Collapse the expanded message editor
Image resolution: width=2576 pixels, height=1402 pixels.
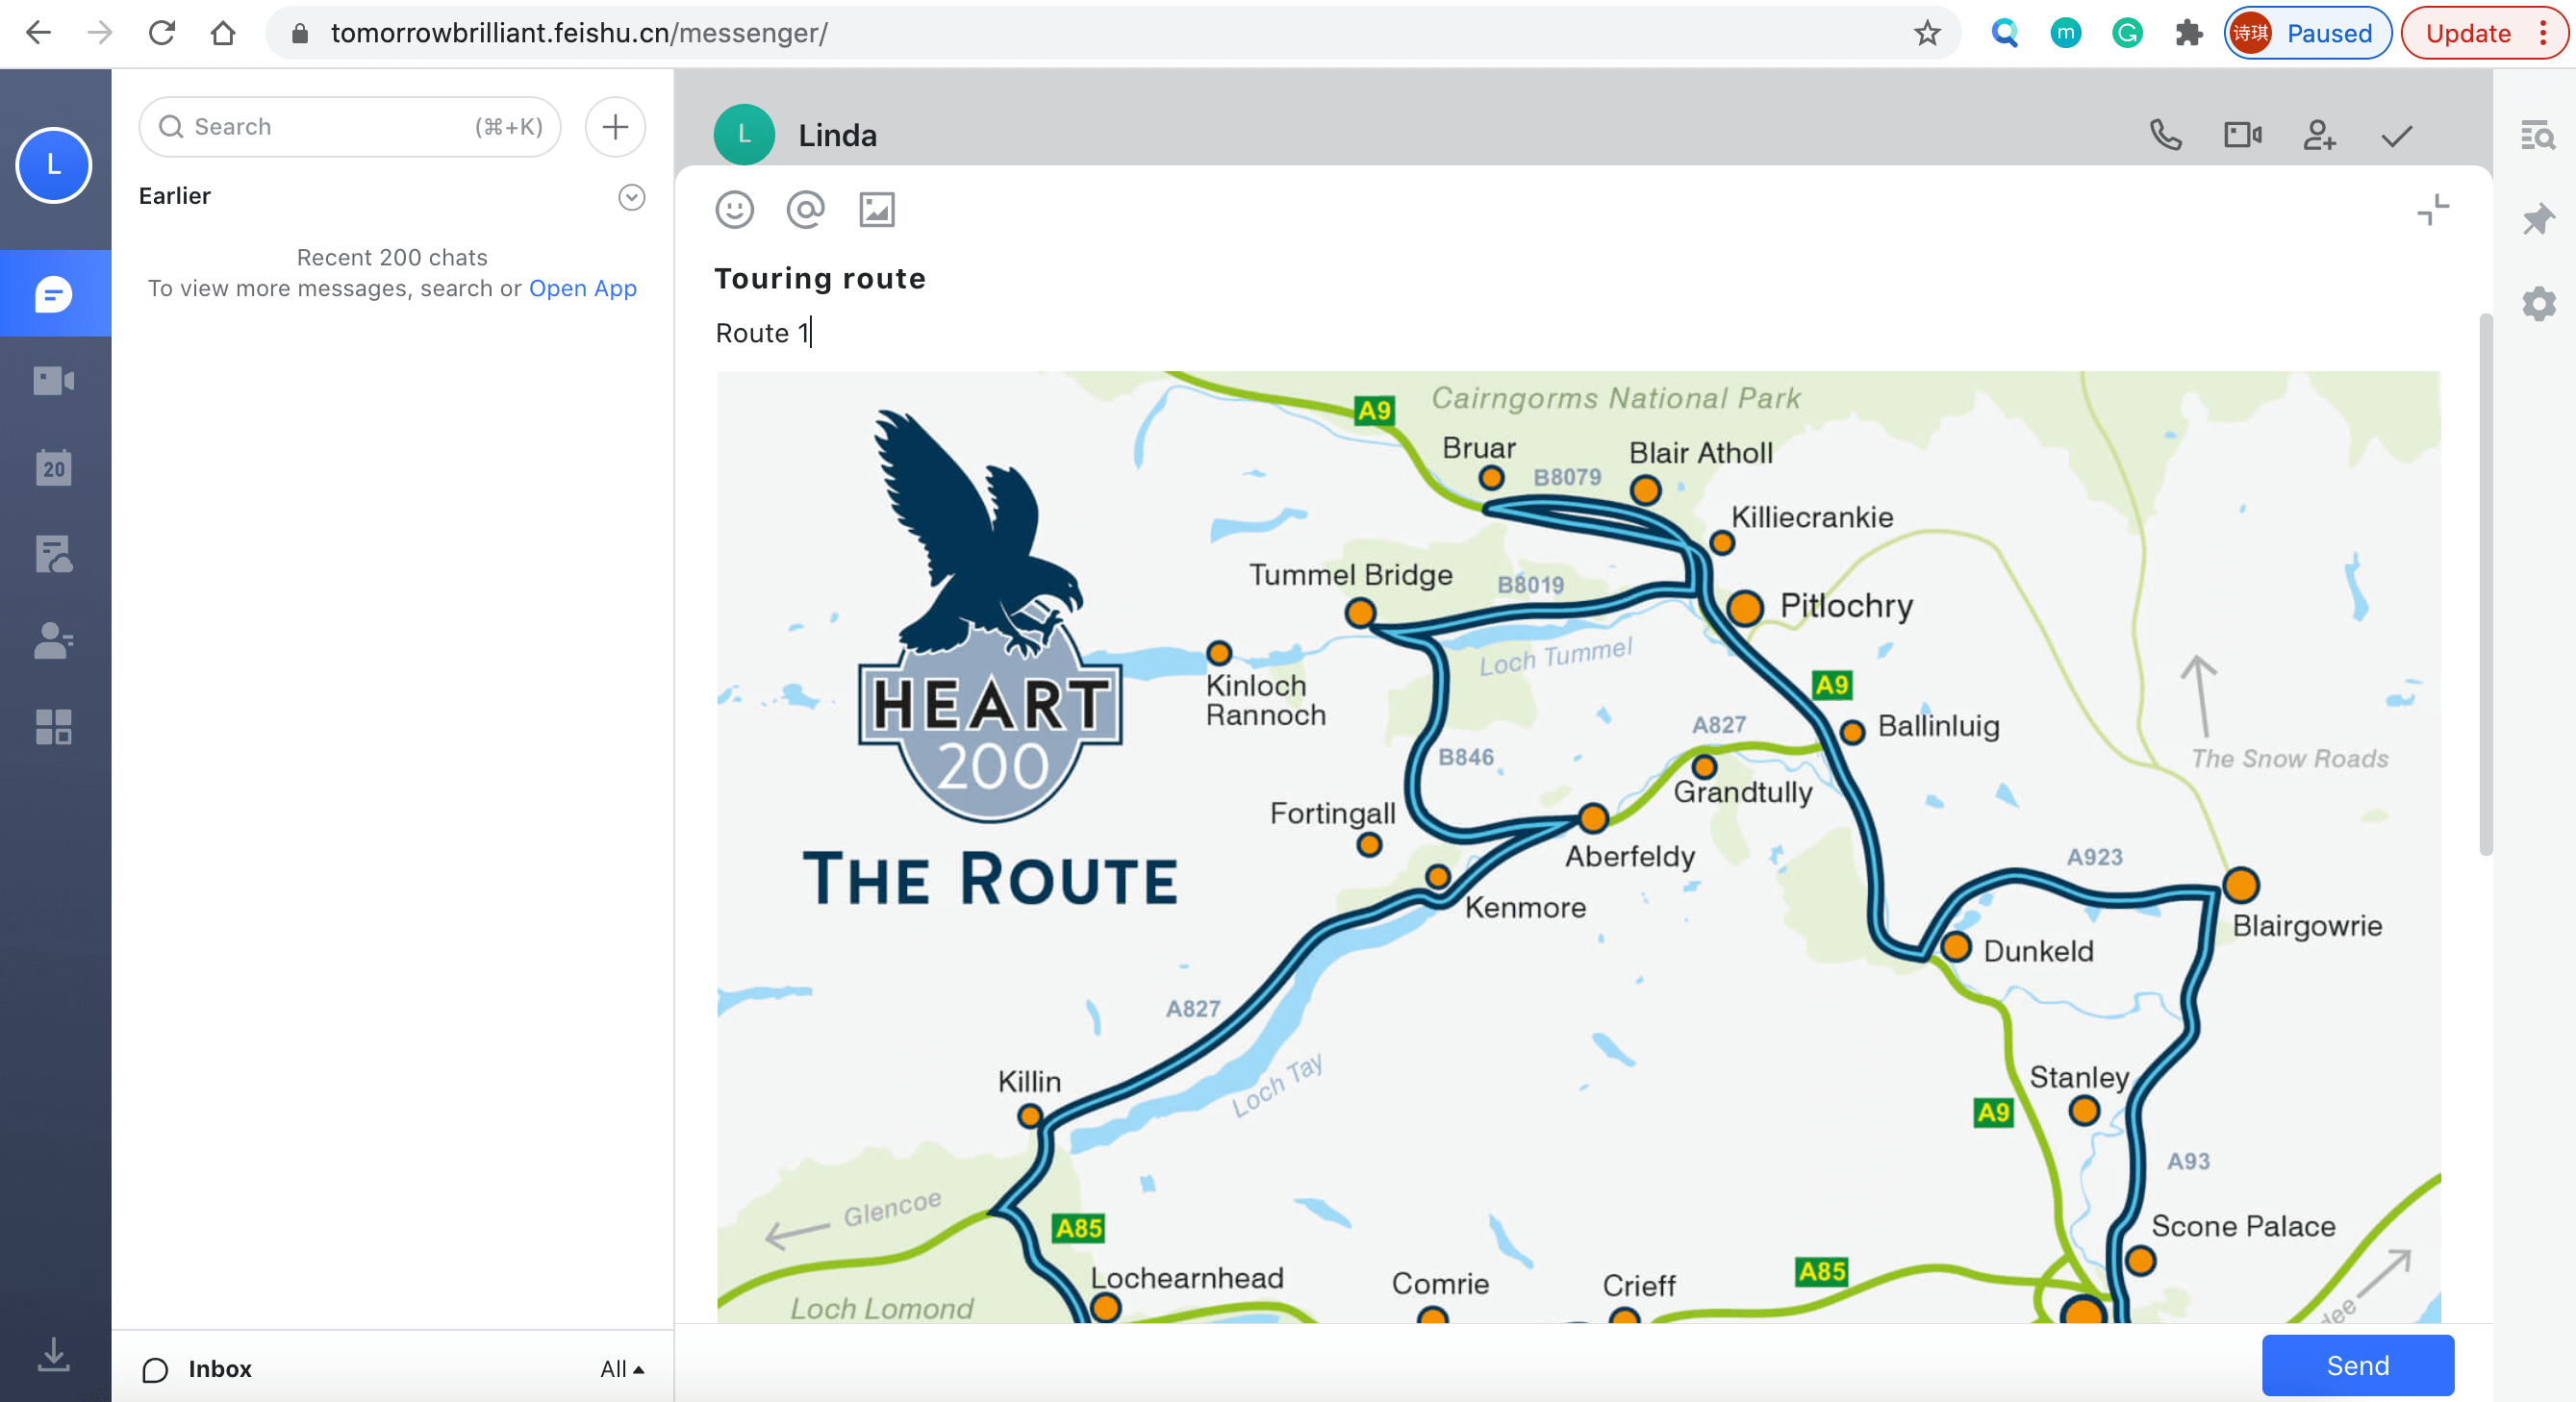tap(2432, 210)
